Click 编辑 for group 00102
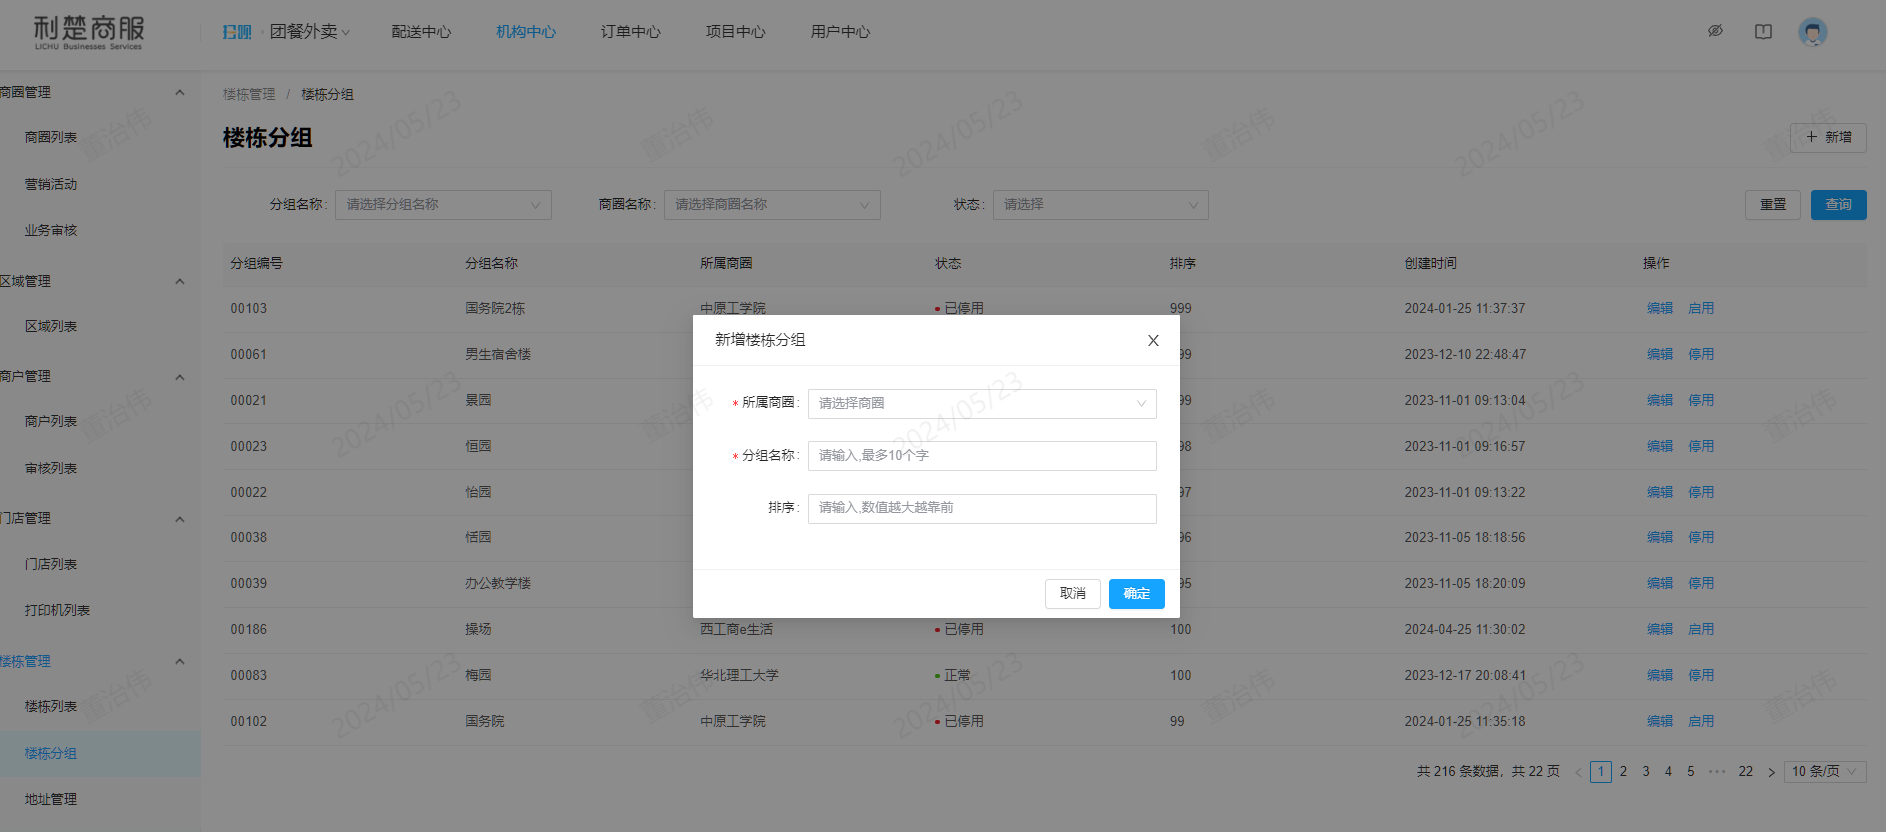This screenshot has width=1886, height=832. 1660,721
